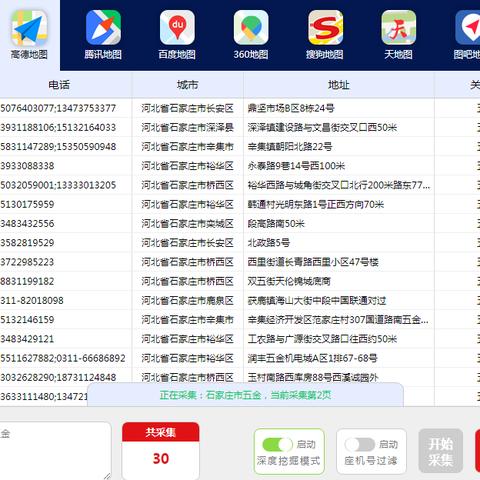The width and height of the screenshot is (480, 480).
Task: Select phone cell 3483429121
Action: (x=27, y=339)
